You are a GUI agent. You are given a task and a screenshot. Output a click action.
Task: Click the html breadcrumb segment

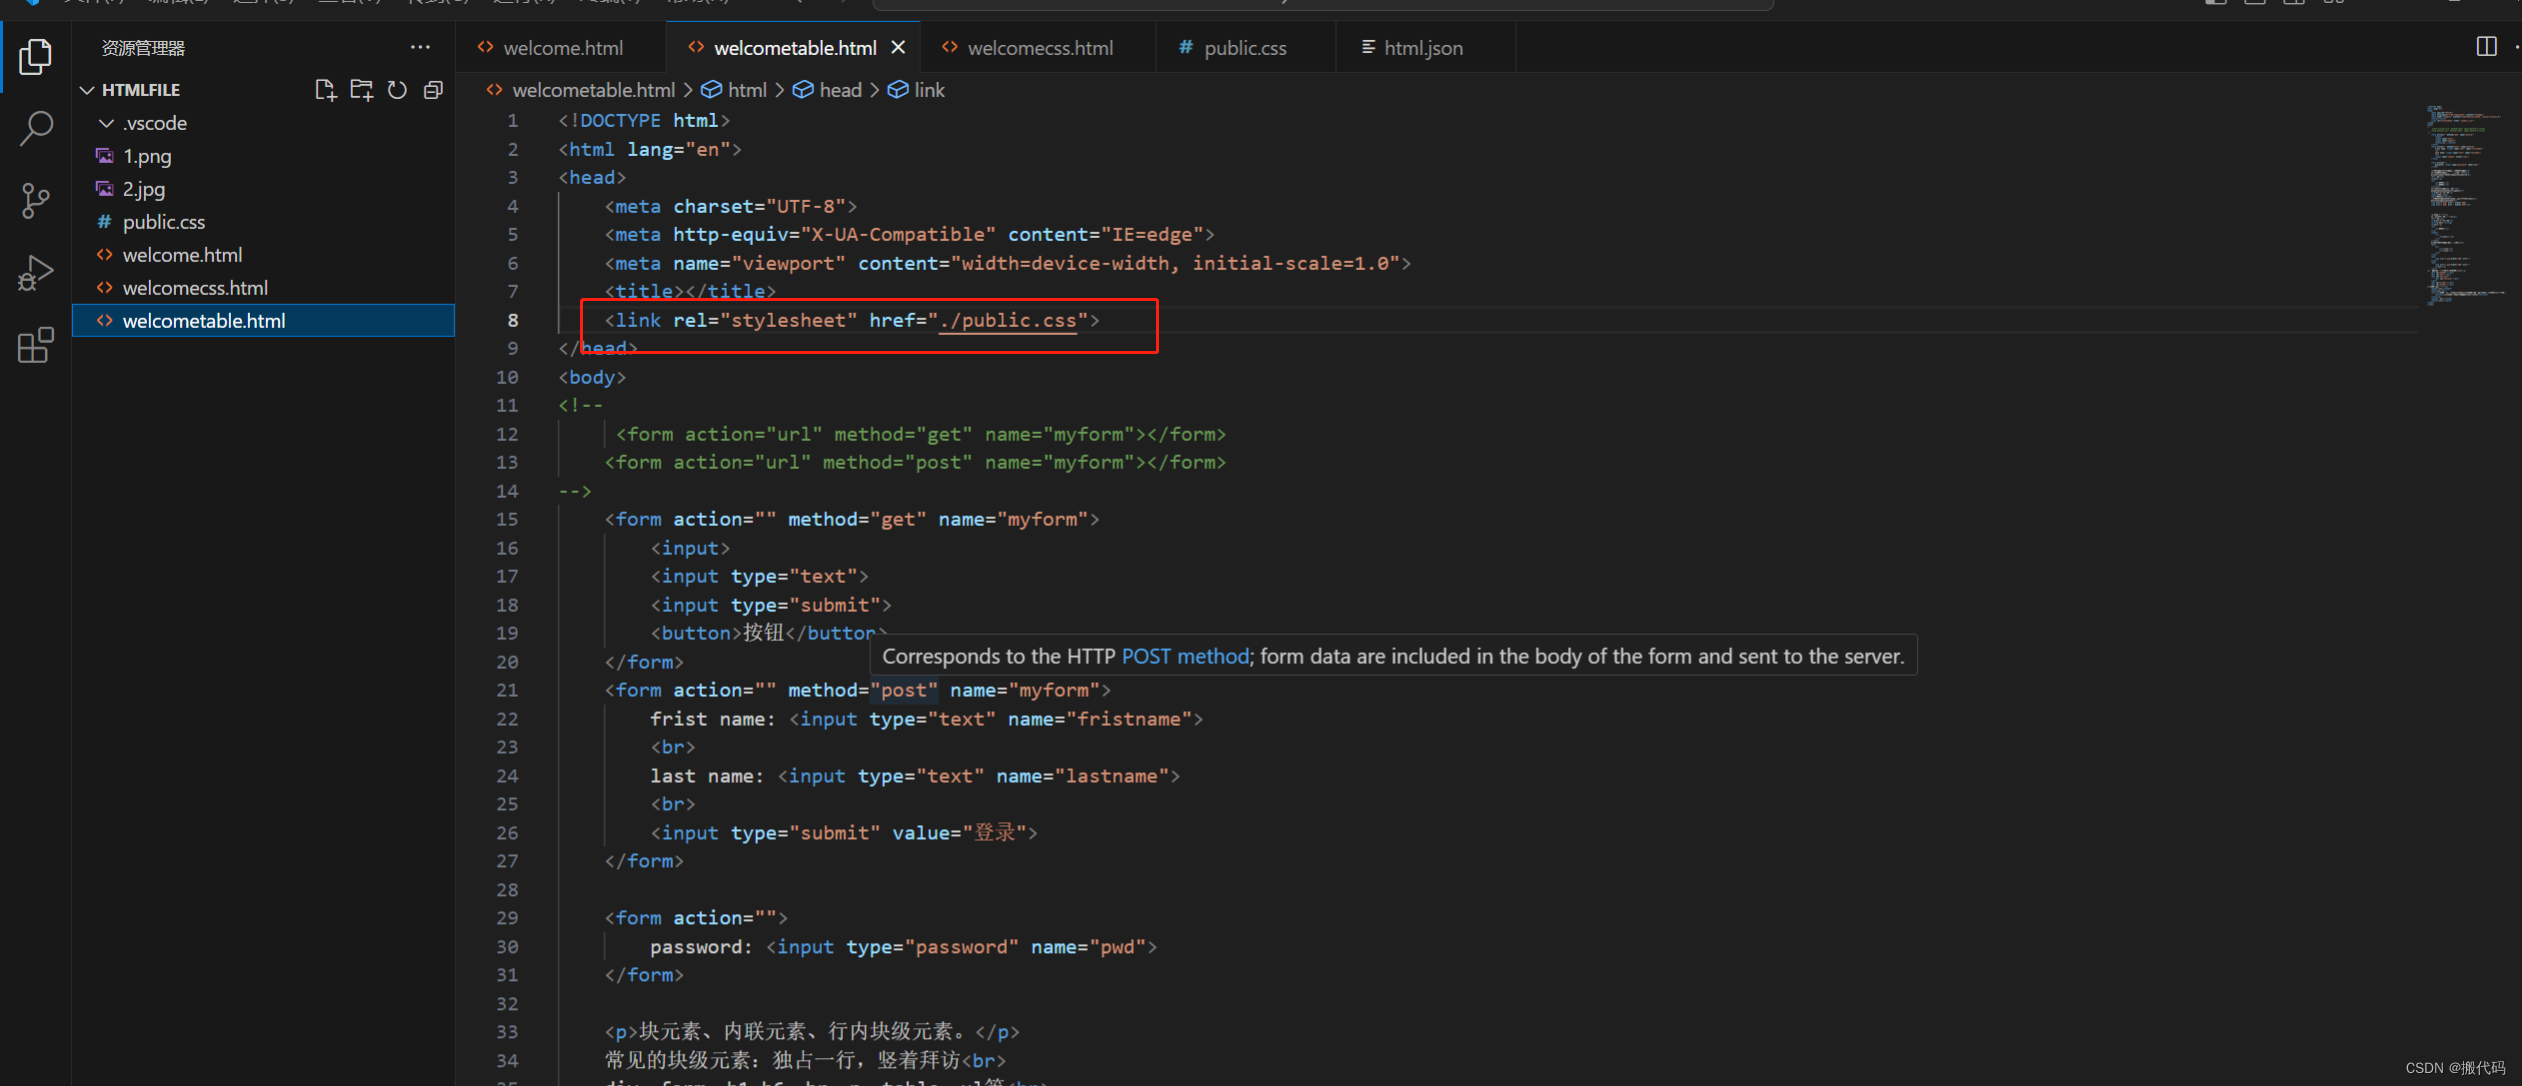[x=747, y=90]
